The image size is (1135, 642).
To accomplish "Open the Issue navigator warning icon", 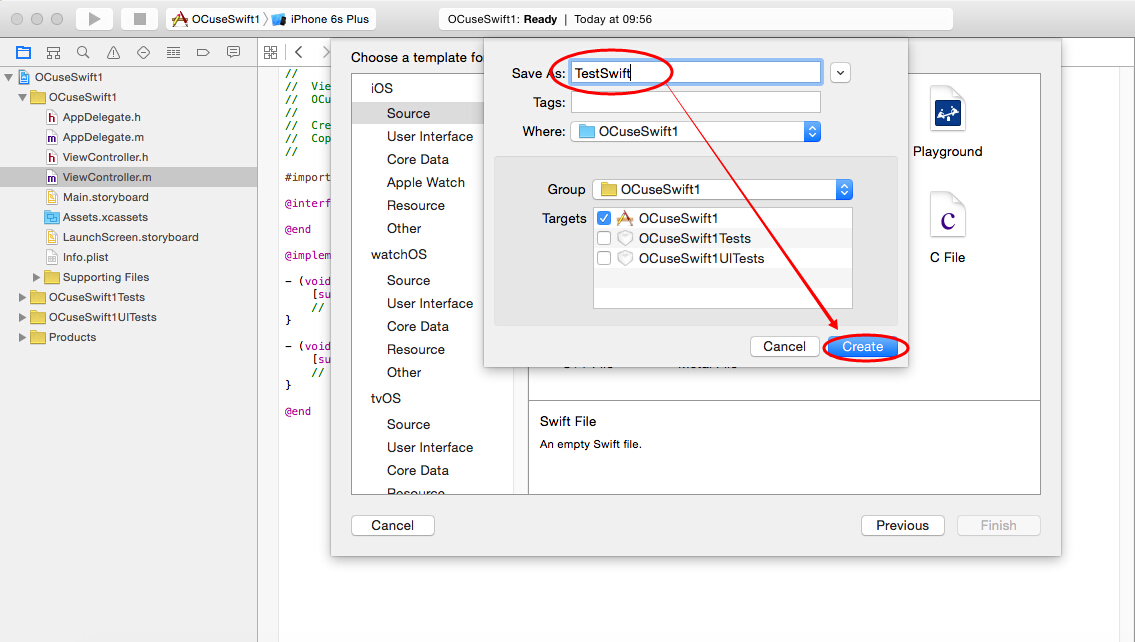I will [113, 52].
